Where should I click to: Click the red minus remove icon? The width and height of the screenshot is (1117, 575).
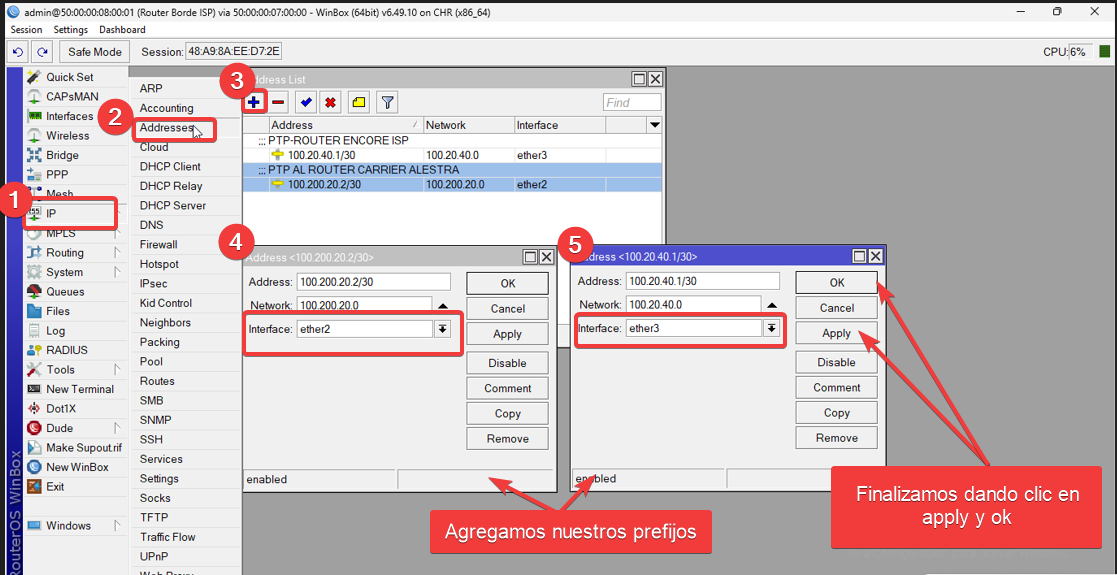coord(279,102)
